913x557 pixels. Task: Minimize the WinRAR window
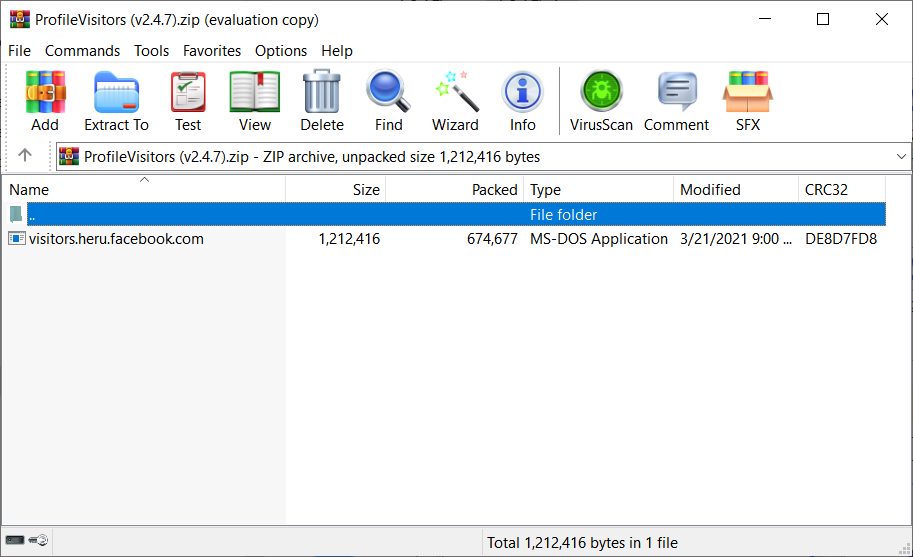coord(765,19)
